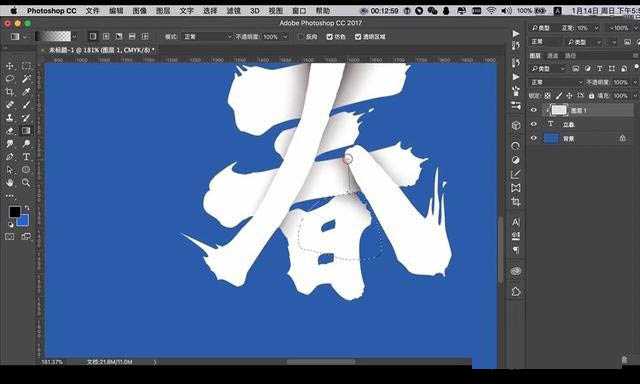Toggle the lock image pixels brush button

pyautogui.click(x=559, y=96)
